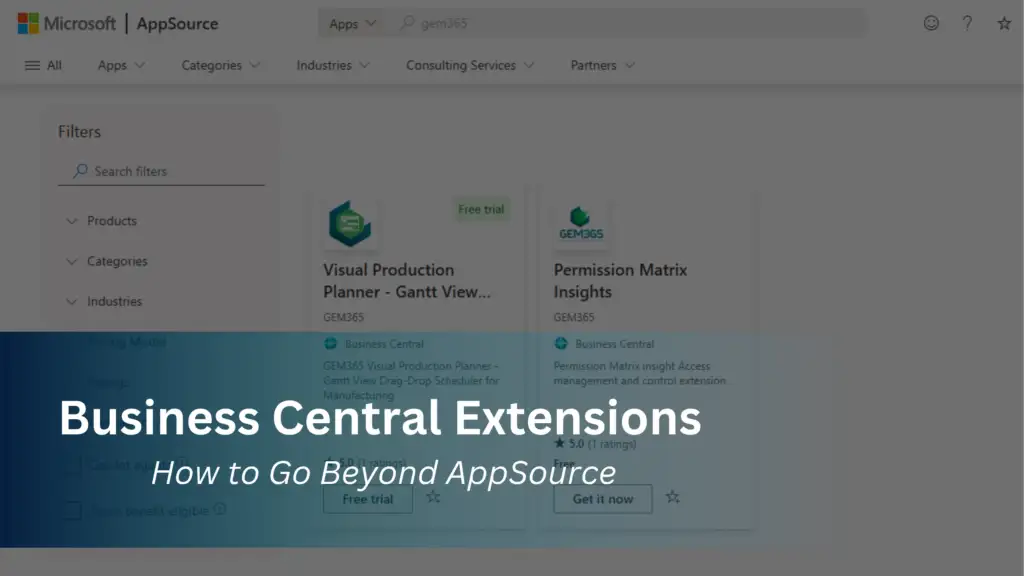The height and width of the screenshot is (576, 1024).
Task: Click the Visual Production Planner app logo
Action: [x=348, y=224]
